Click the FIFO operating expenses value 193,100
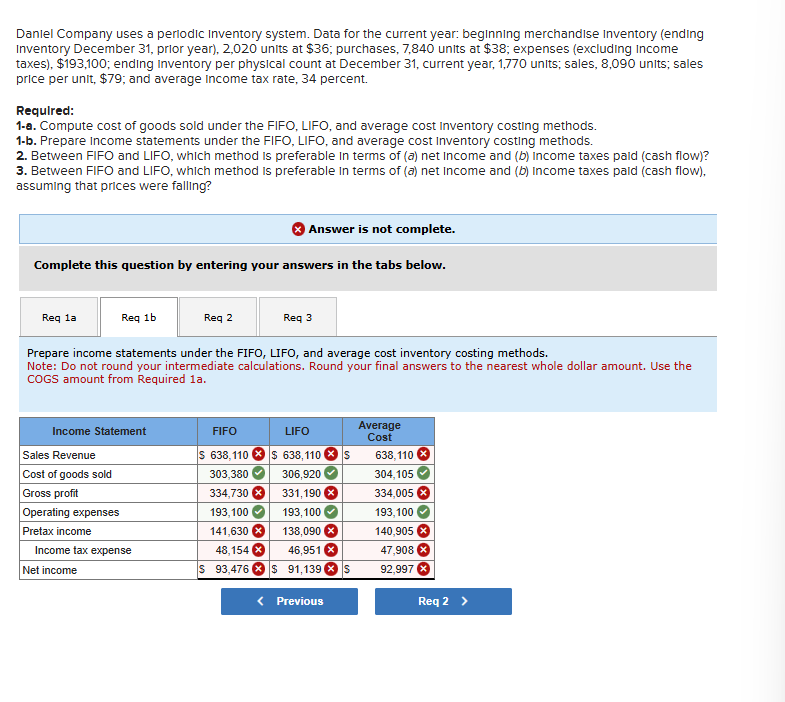The width and height of the screenshot is (785, 702). (x=229, y=512)
